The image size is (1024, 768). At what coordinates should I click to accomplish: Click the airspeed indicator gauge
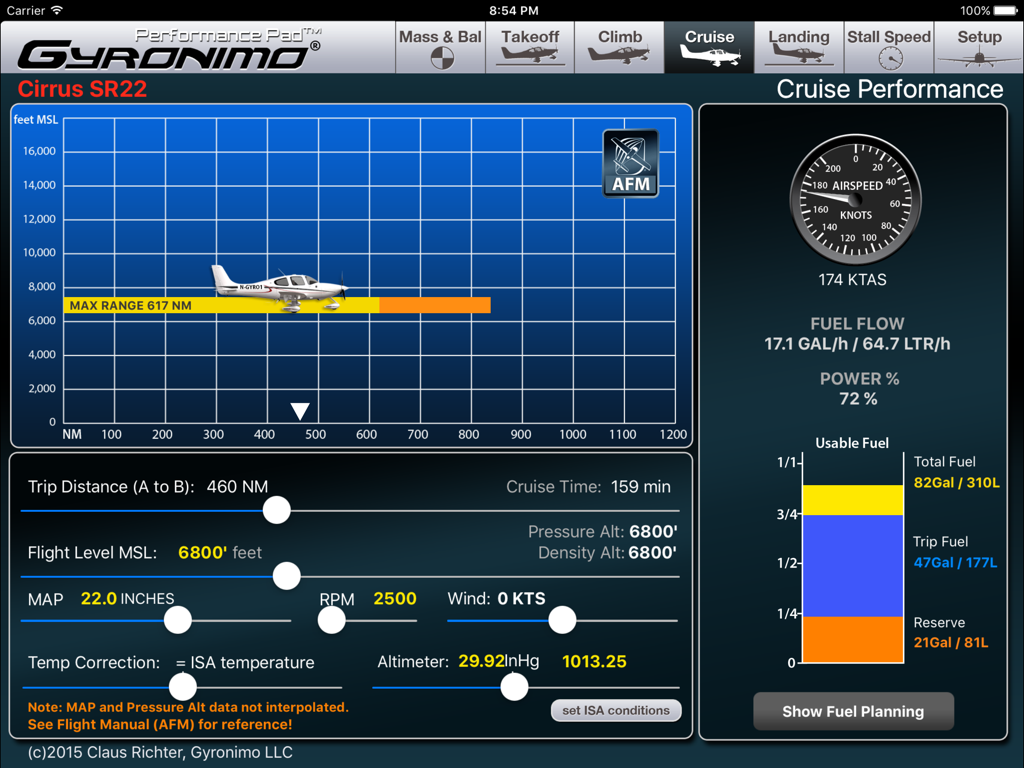pos(855,199)
